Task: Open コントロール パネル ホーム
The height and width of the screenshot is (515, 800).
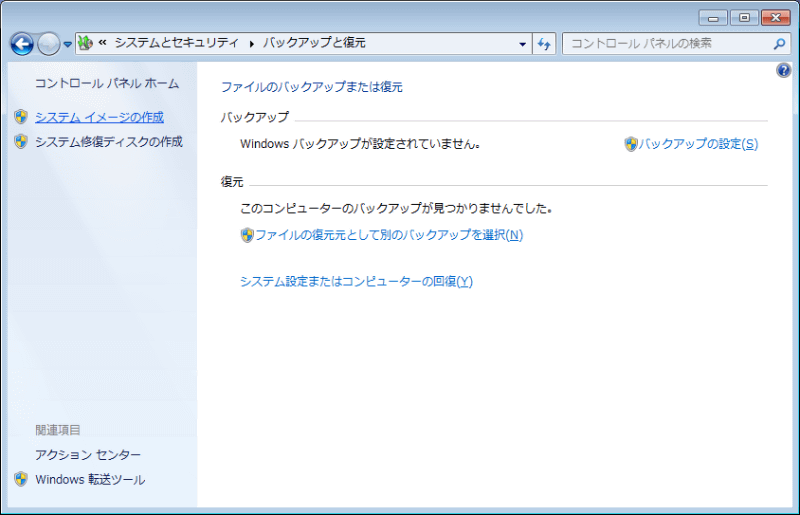Action: [107, 83]
